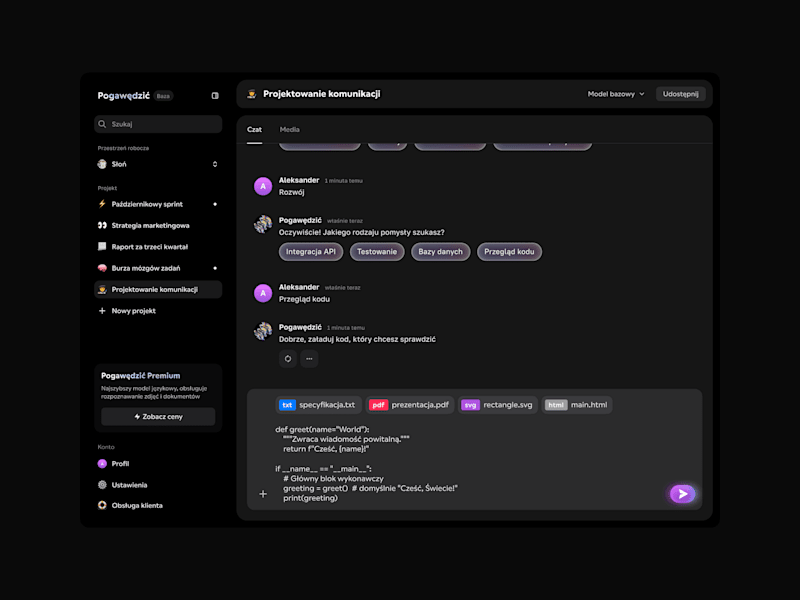Click the Baza plan badge
Screen dimensions: 800x600
click(163, 96)
